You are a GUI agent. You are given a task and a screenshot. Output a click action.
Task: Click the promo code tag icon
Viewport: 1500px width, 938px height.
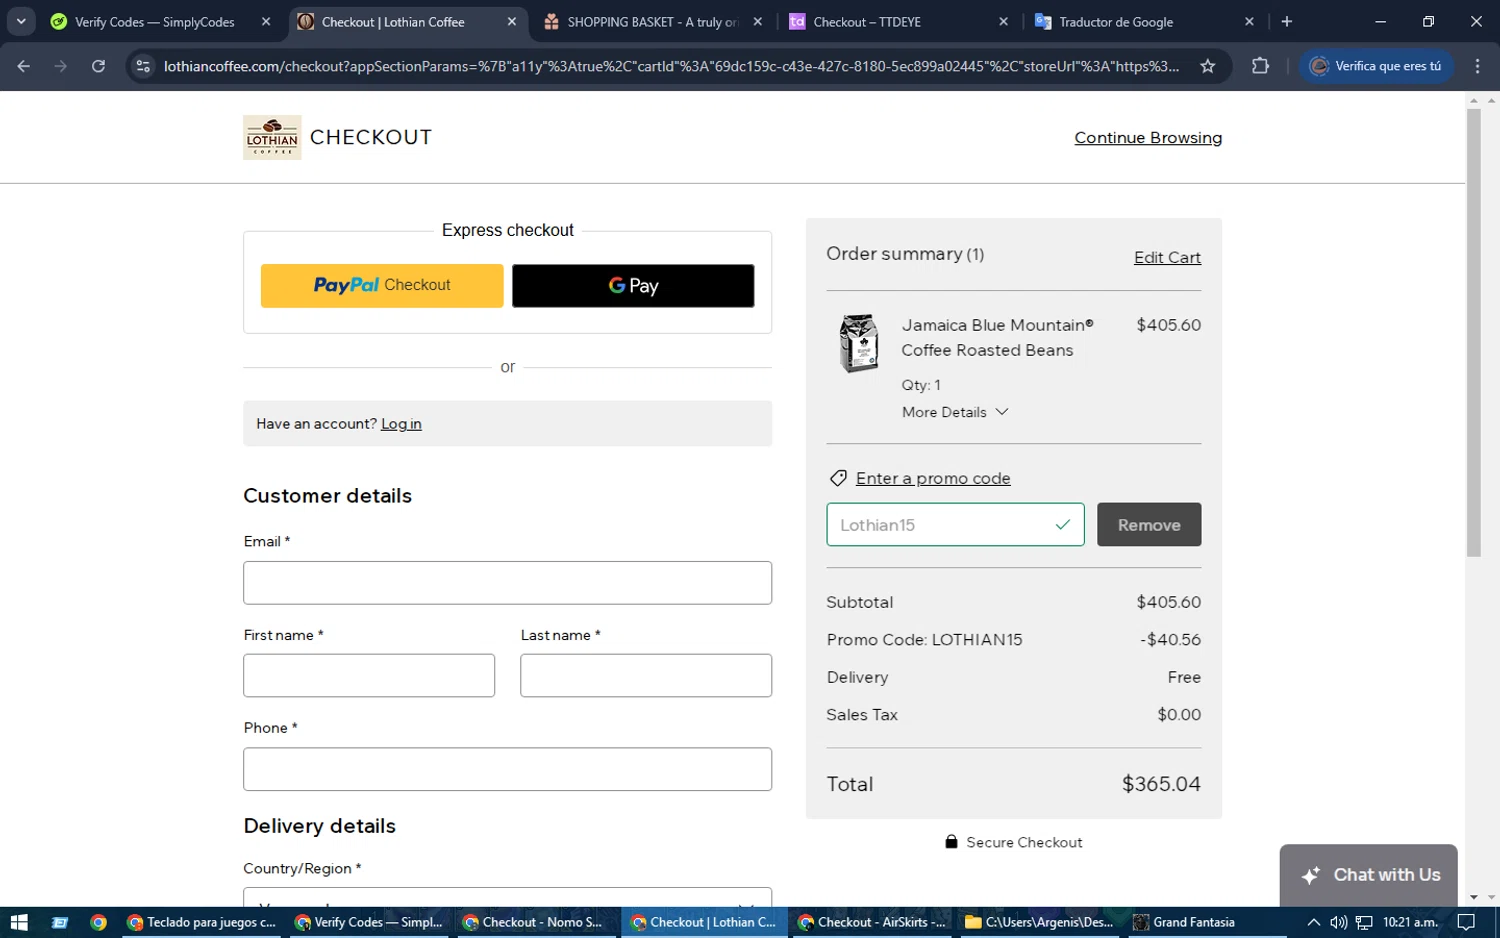[838, 478]
